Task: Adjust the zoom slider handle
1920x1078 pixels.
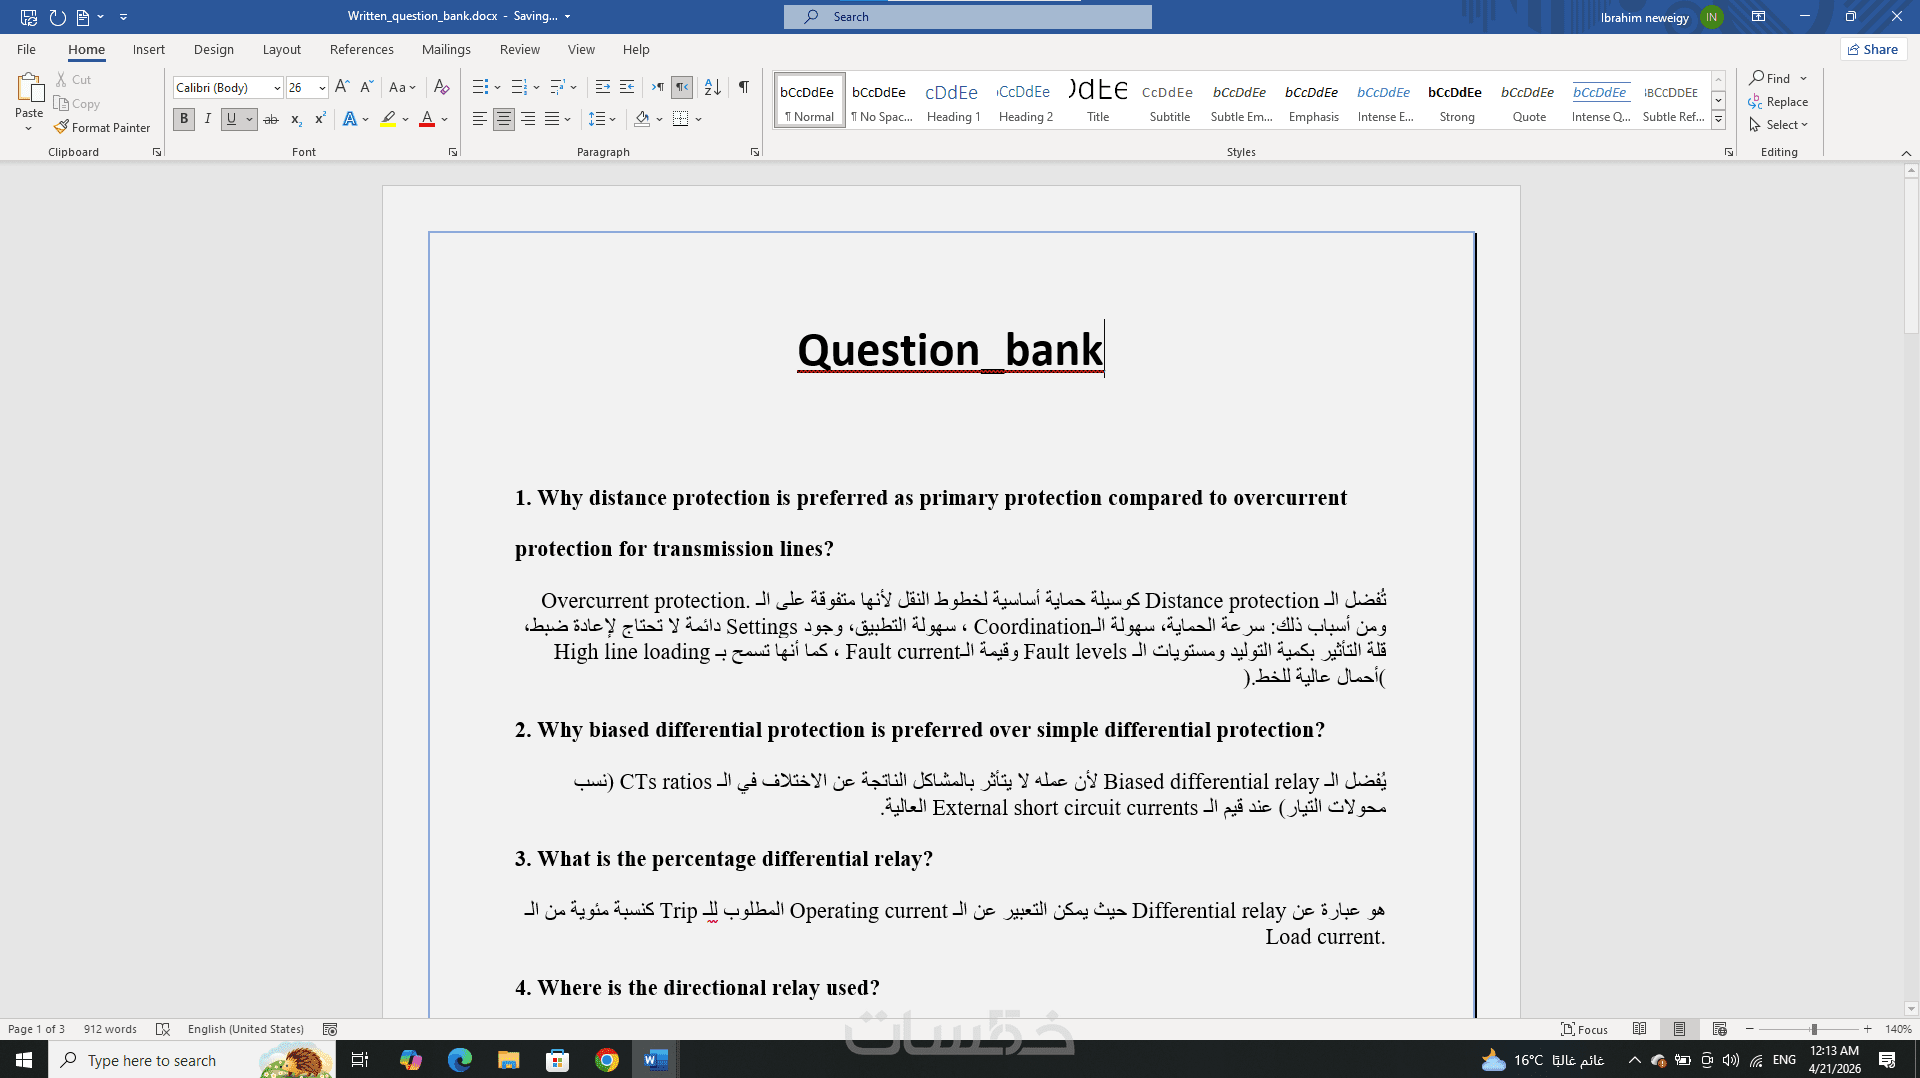Action: (x=1814, y=1029)
